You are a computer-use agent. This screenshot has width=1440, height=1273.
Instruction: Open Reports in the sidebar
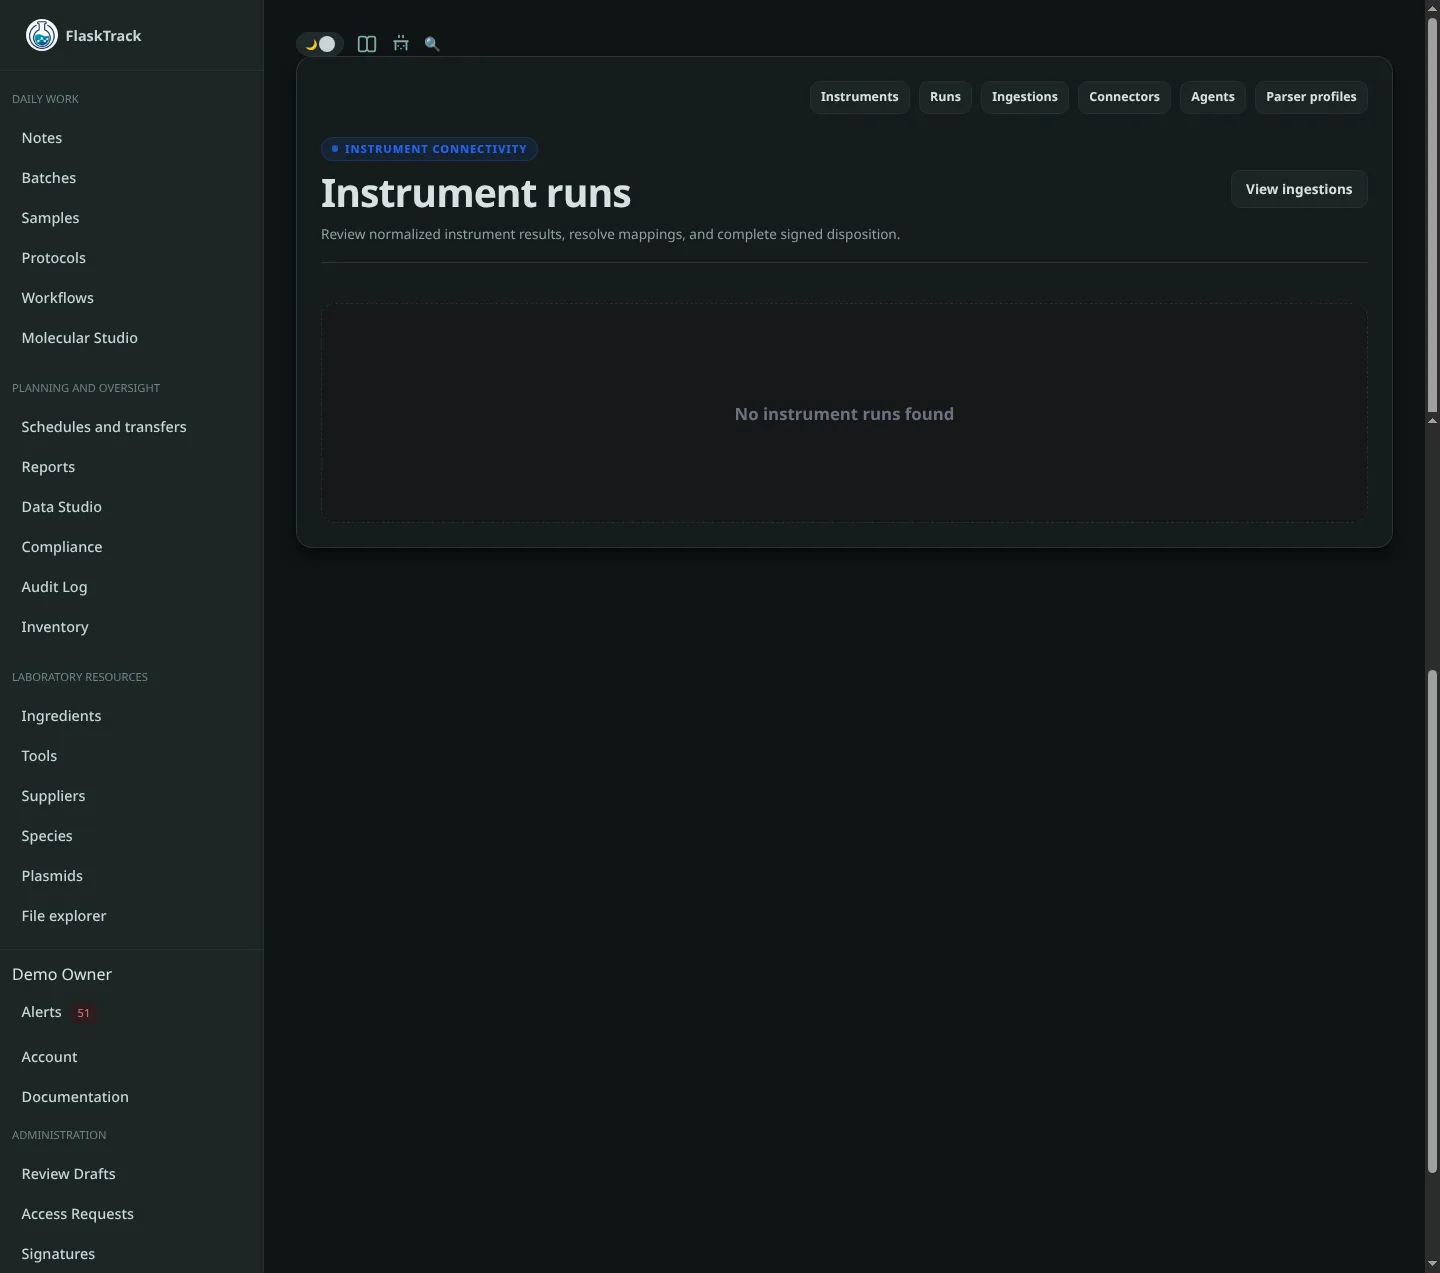pyautogui.click(x=131, y=467)
